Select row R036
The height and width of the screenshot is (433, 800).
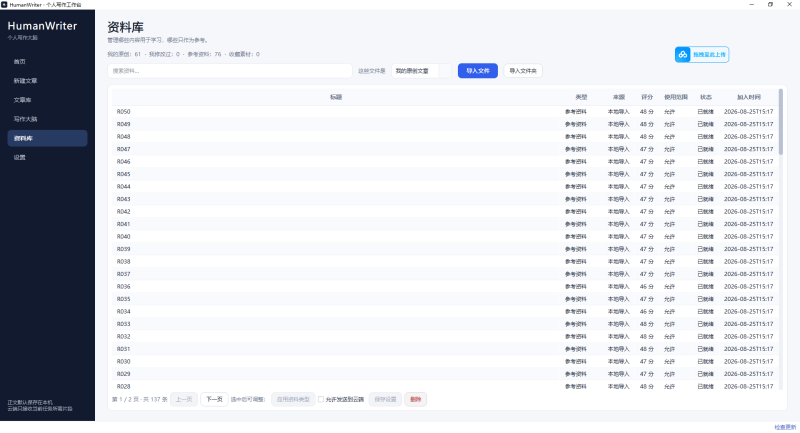tap(445, 287)
